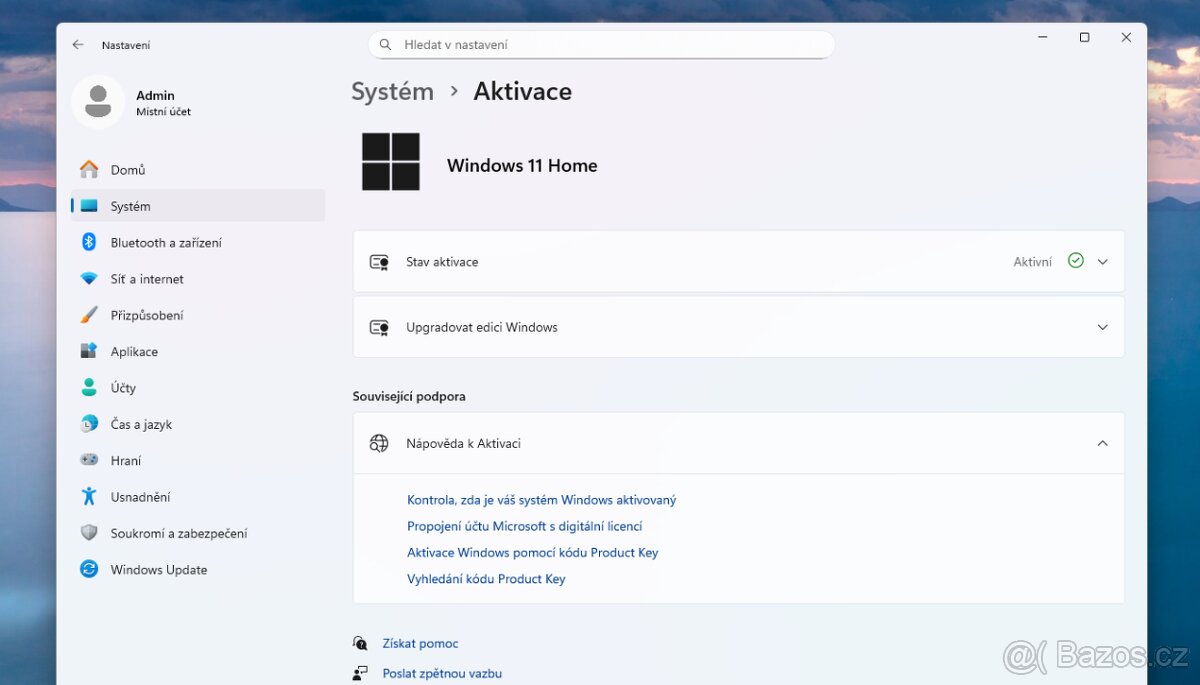Open the Domů home icon in sidebar
Viewport: 1200px width, 685px height.
click(89, 170)
